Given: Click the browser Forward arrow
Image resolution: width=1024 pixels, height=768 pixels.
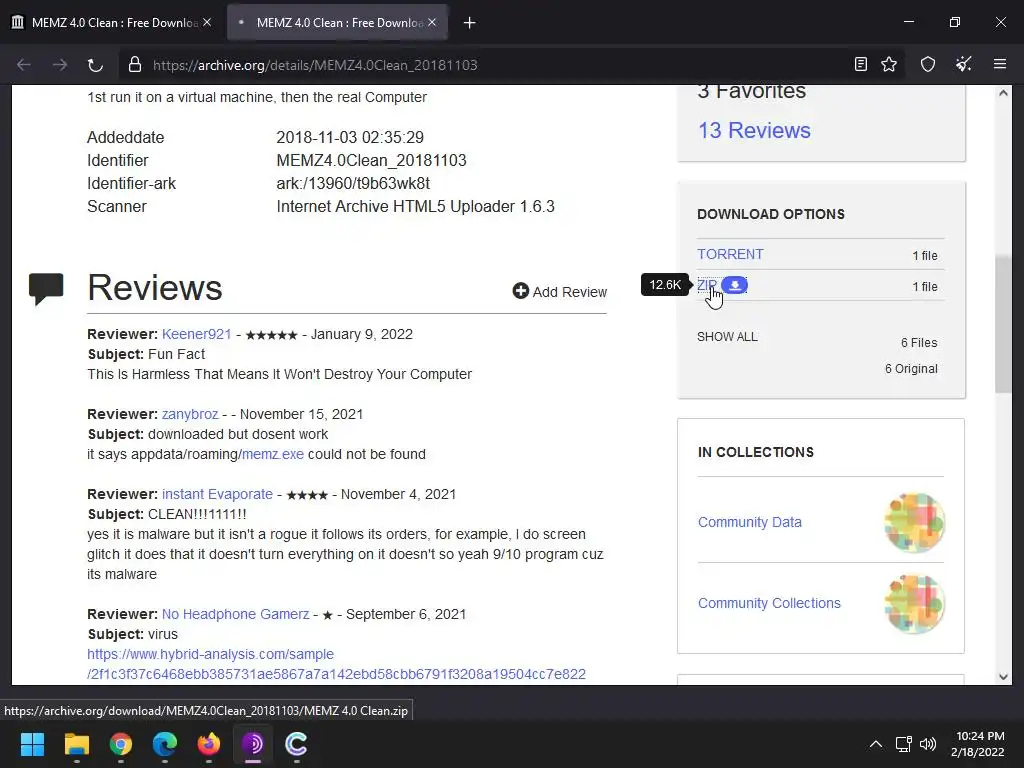Looking at the screenshot, I should click(59, 65).
